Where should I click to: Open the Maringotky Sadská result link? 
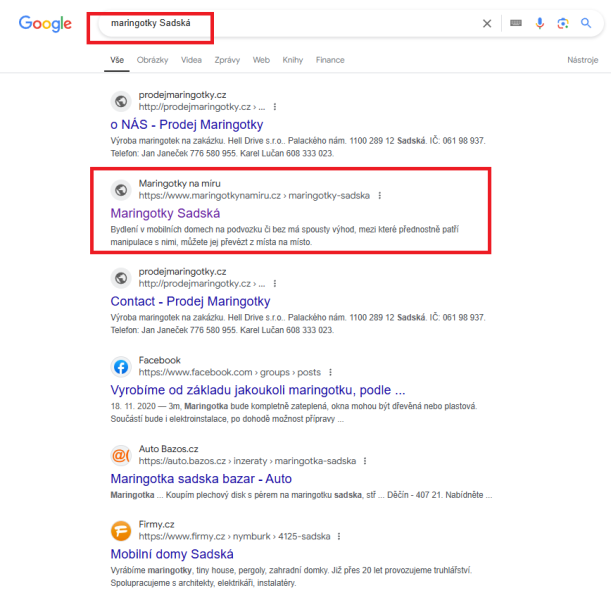point(165,214)
